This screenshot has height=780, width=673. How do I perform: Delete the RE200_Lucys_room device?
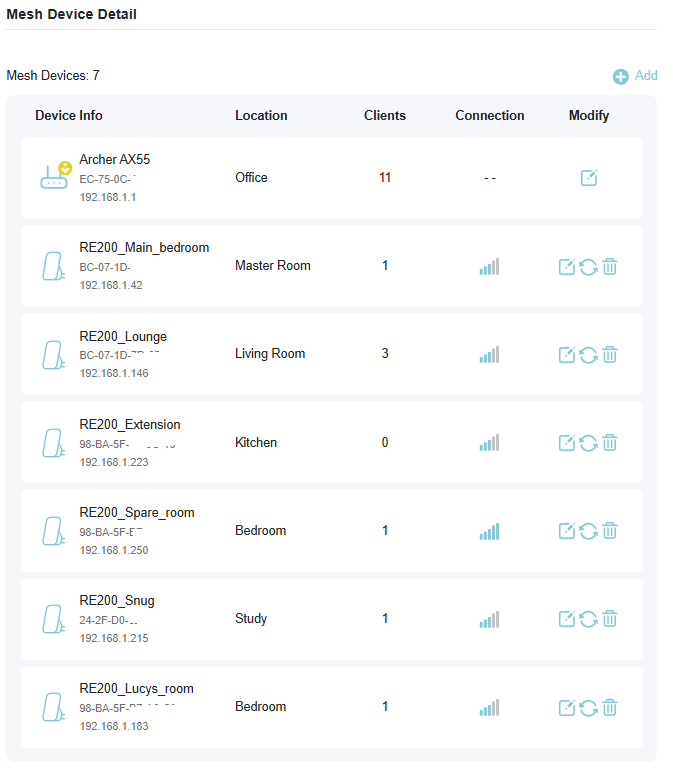610,707
